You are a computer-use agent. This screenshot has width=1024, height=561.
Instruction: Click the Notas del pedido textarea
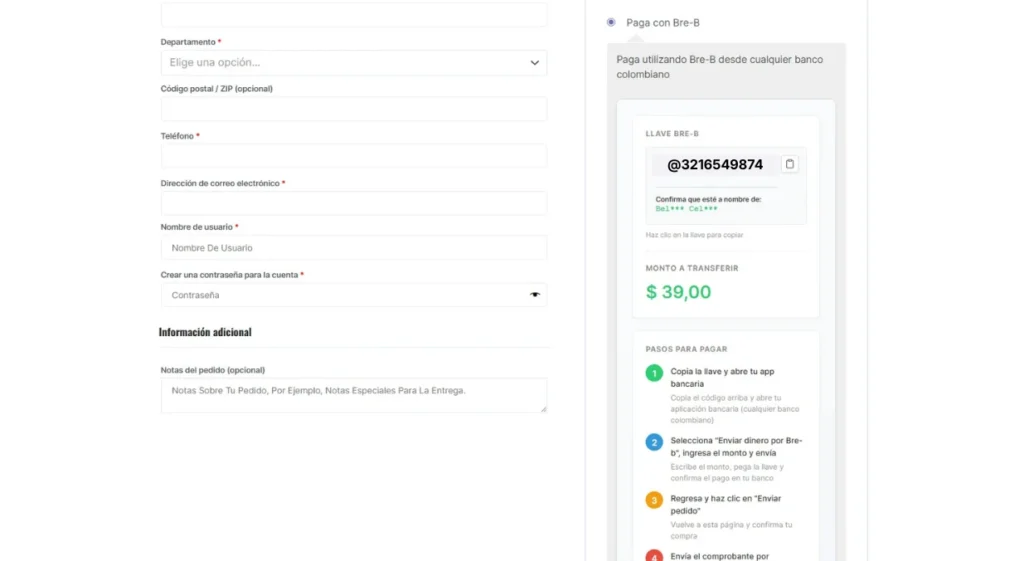click(x=354, y=395)
